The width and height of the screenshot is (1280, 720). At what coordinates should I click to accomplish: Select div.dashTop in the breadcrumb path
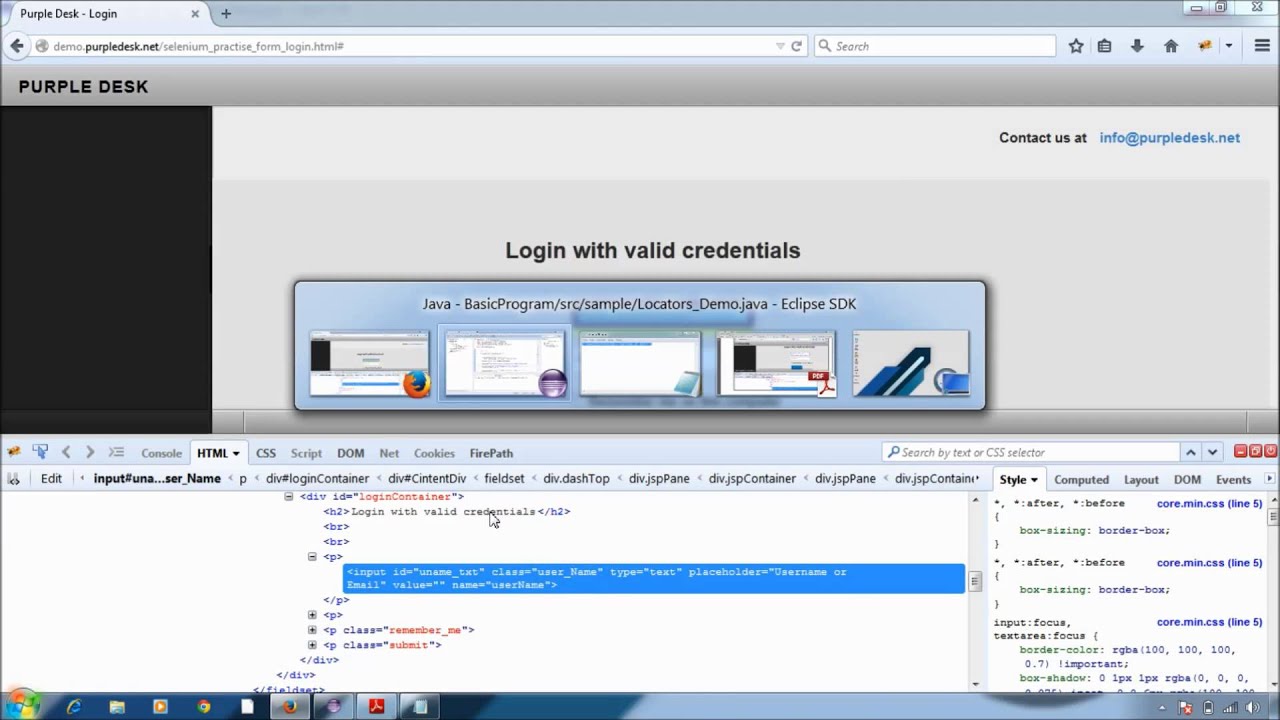[x=576, y=479]
